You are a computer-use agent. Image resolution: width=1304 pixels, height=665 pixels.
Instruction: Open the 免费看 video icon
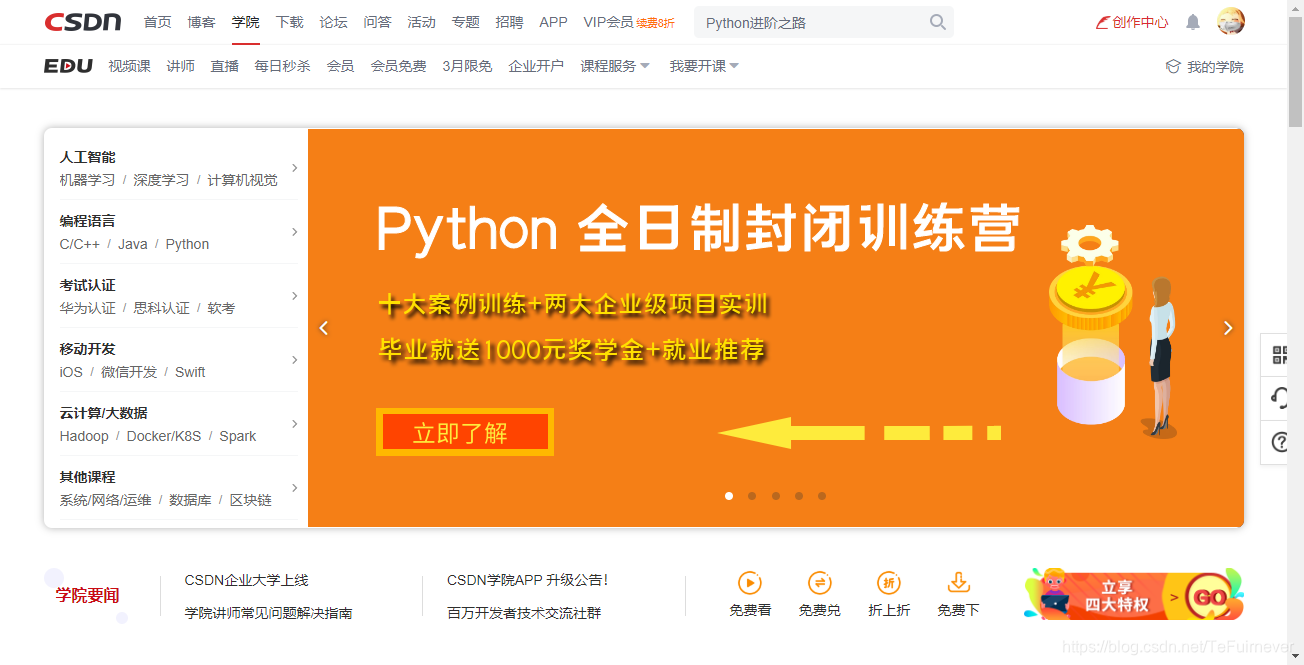pos(750,585)
